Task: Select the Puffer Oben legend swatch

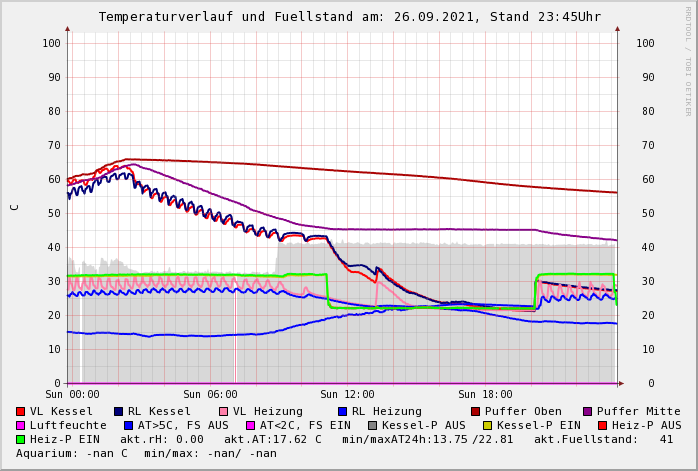Action: pos(475,411)
